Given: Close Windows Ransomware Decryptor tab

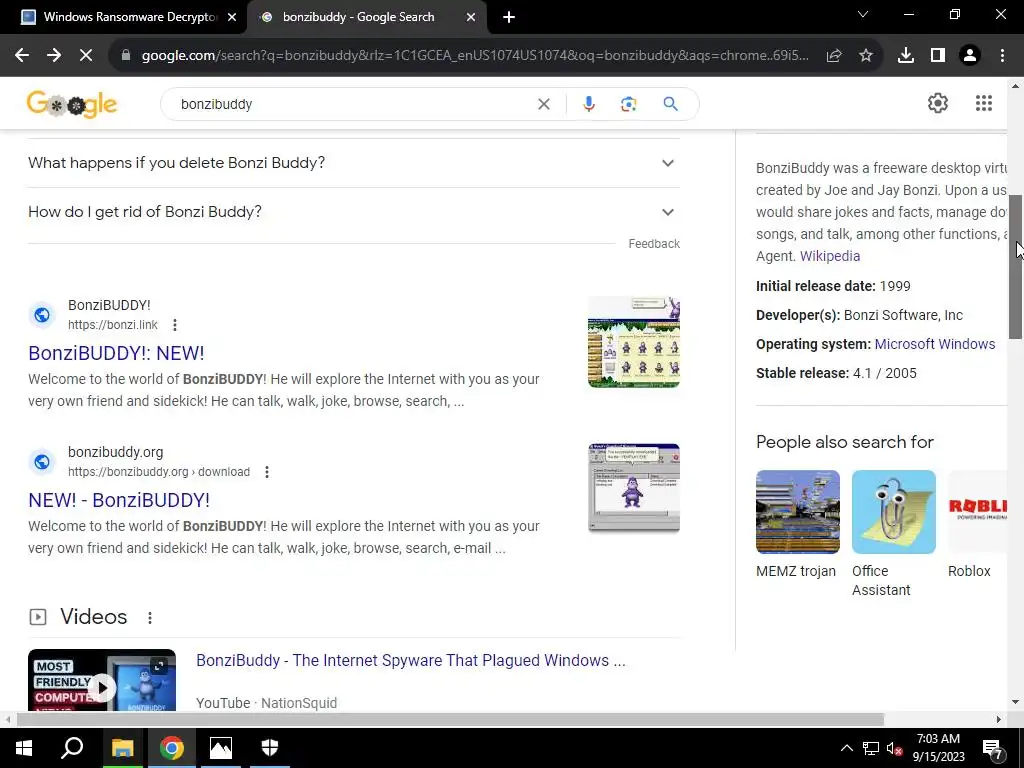Looking at the screenshot, I should [x=232, y=17].
